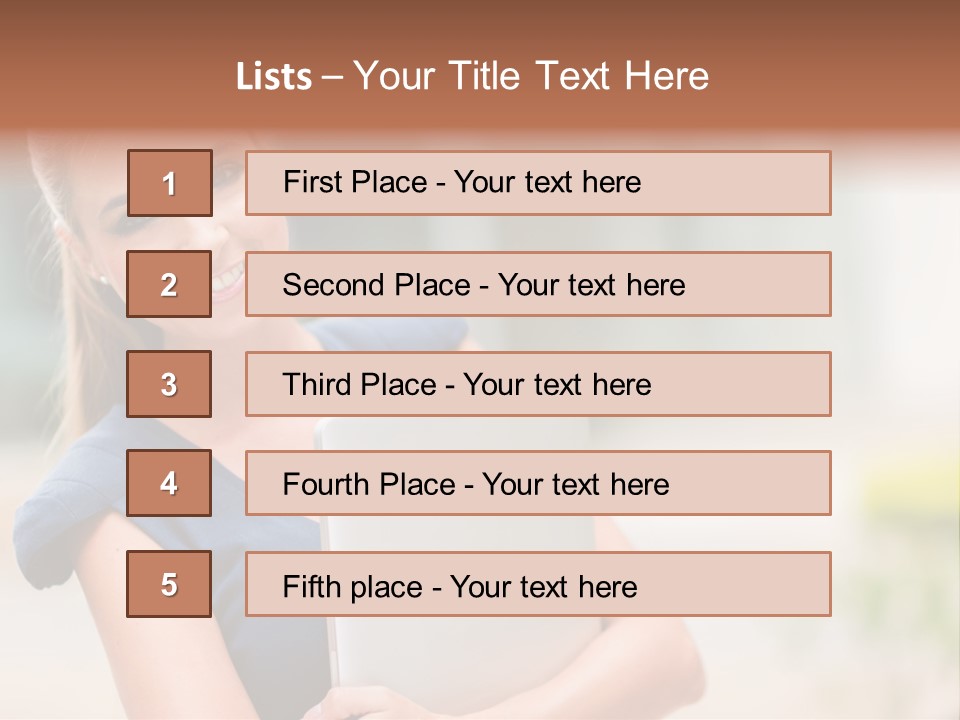Click the dash in the slide title
Image resolution: width=960 pixels, height=720 pixels.
pyautogui.click(x=333, y=77)
